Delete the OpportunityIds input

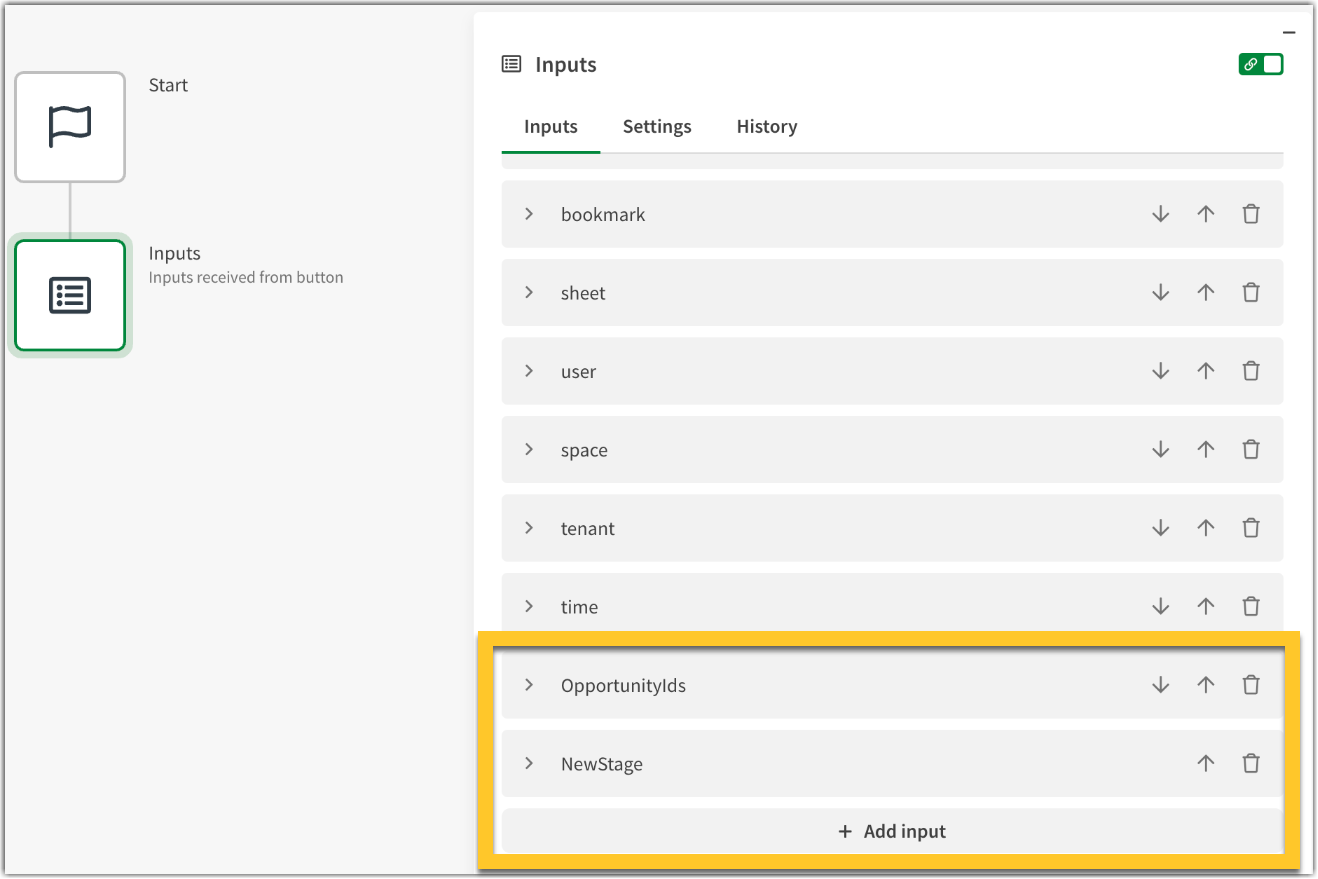(x=1250, y=685)
